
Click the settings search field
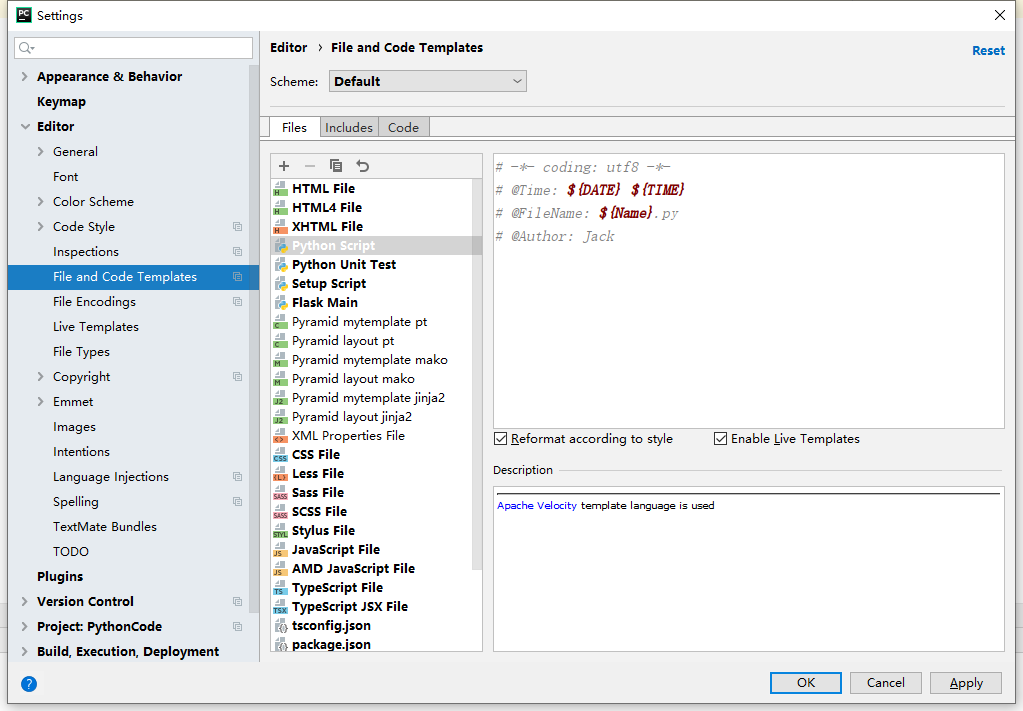point(134,48)
